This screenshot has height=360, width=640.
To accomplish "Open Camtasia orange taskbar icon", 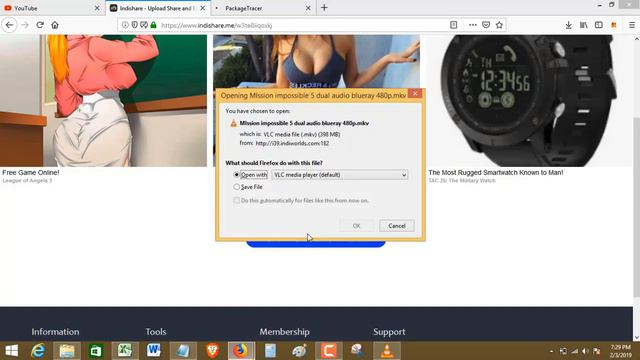I will (x=329, y=351).
